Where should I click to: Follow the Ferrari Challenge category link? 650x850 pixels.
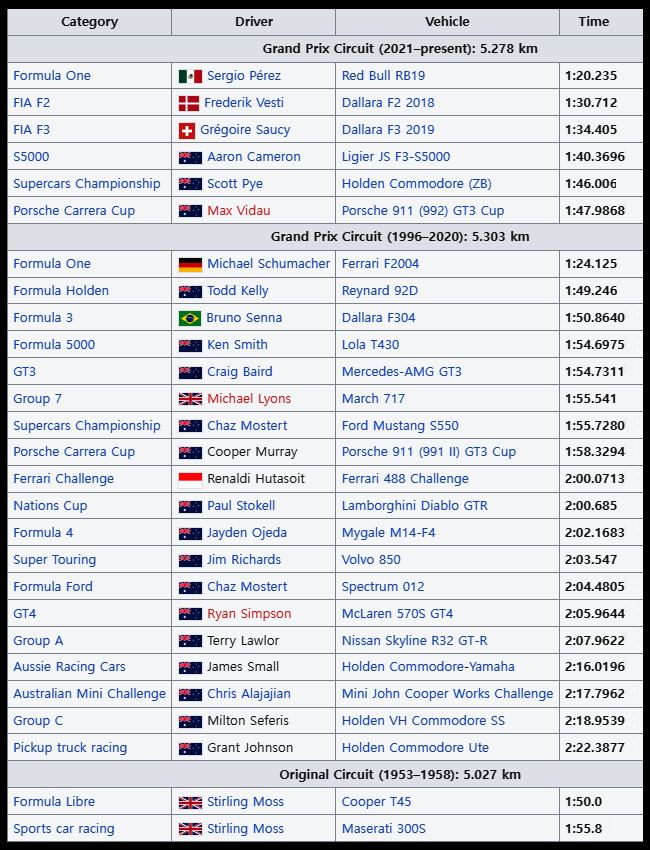point(63,479)
